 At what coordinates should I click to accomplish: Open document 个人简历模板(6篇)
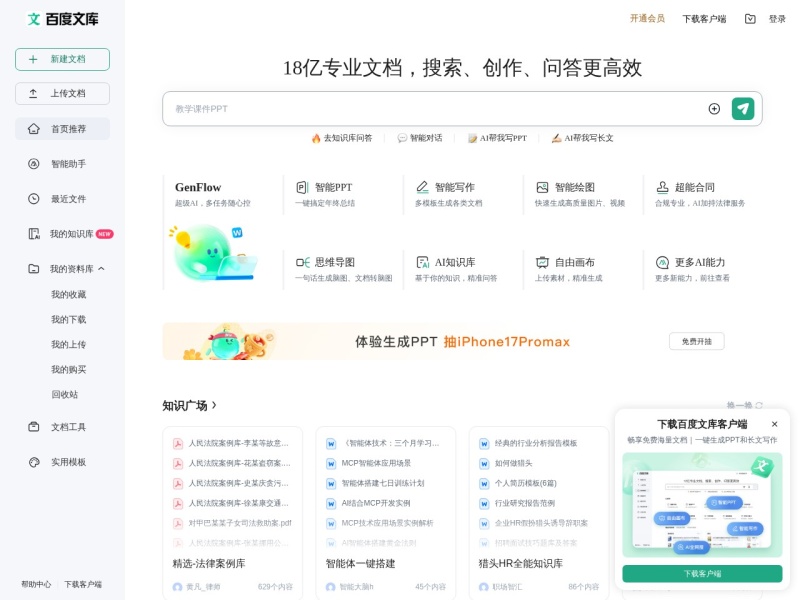click(526, 483)
